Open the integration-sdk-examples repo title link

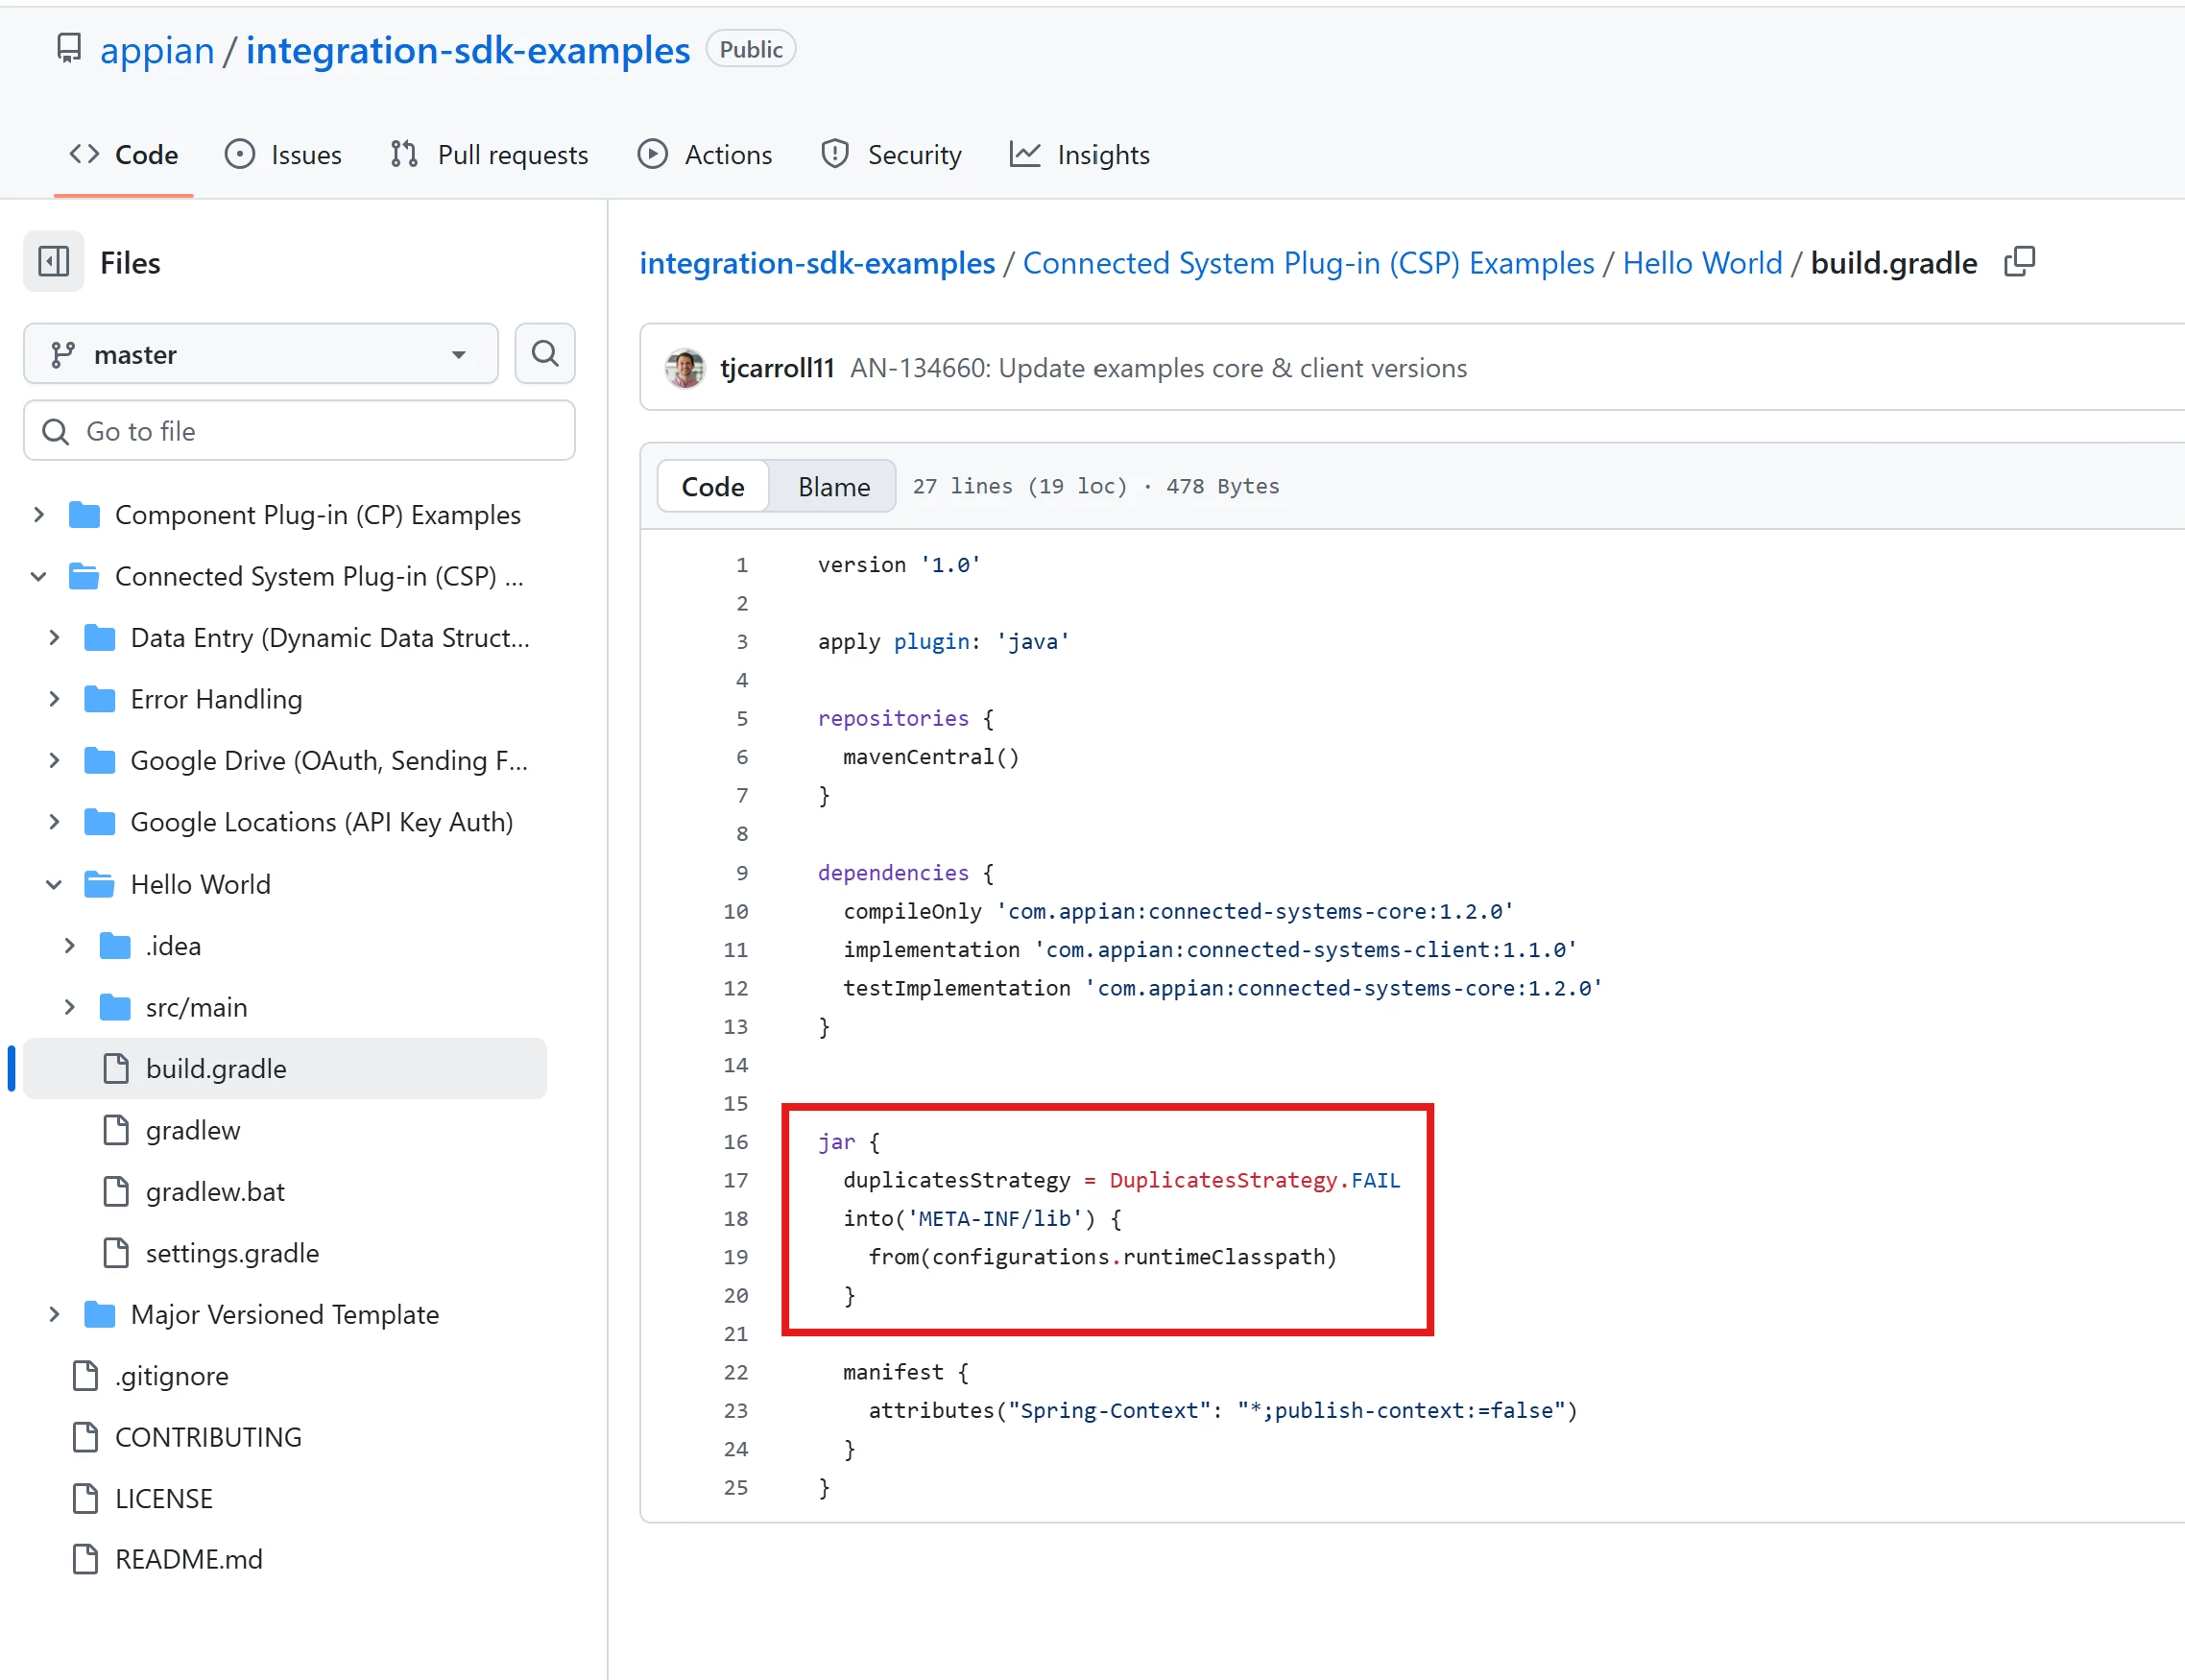468,50
